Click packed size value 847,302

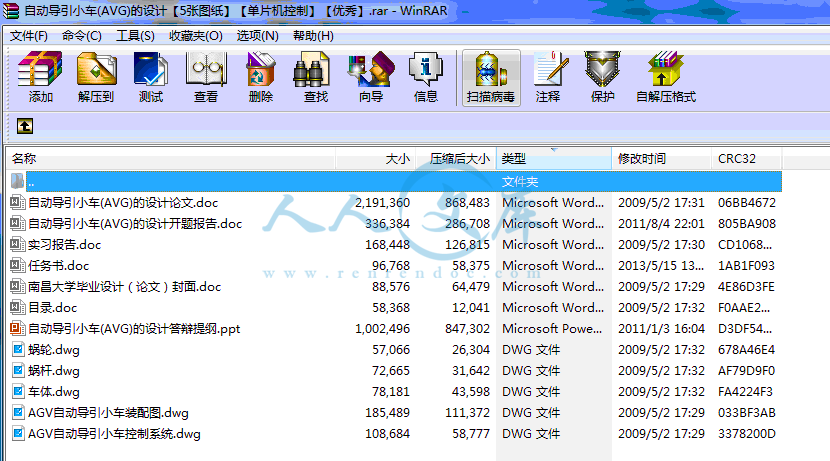[x=467, y=329]
